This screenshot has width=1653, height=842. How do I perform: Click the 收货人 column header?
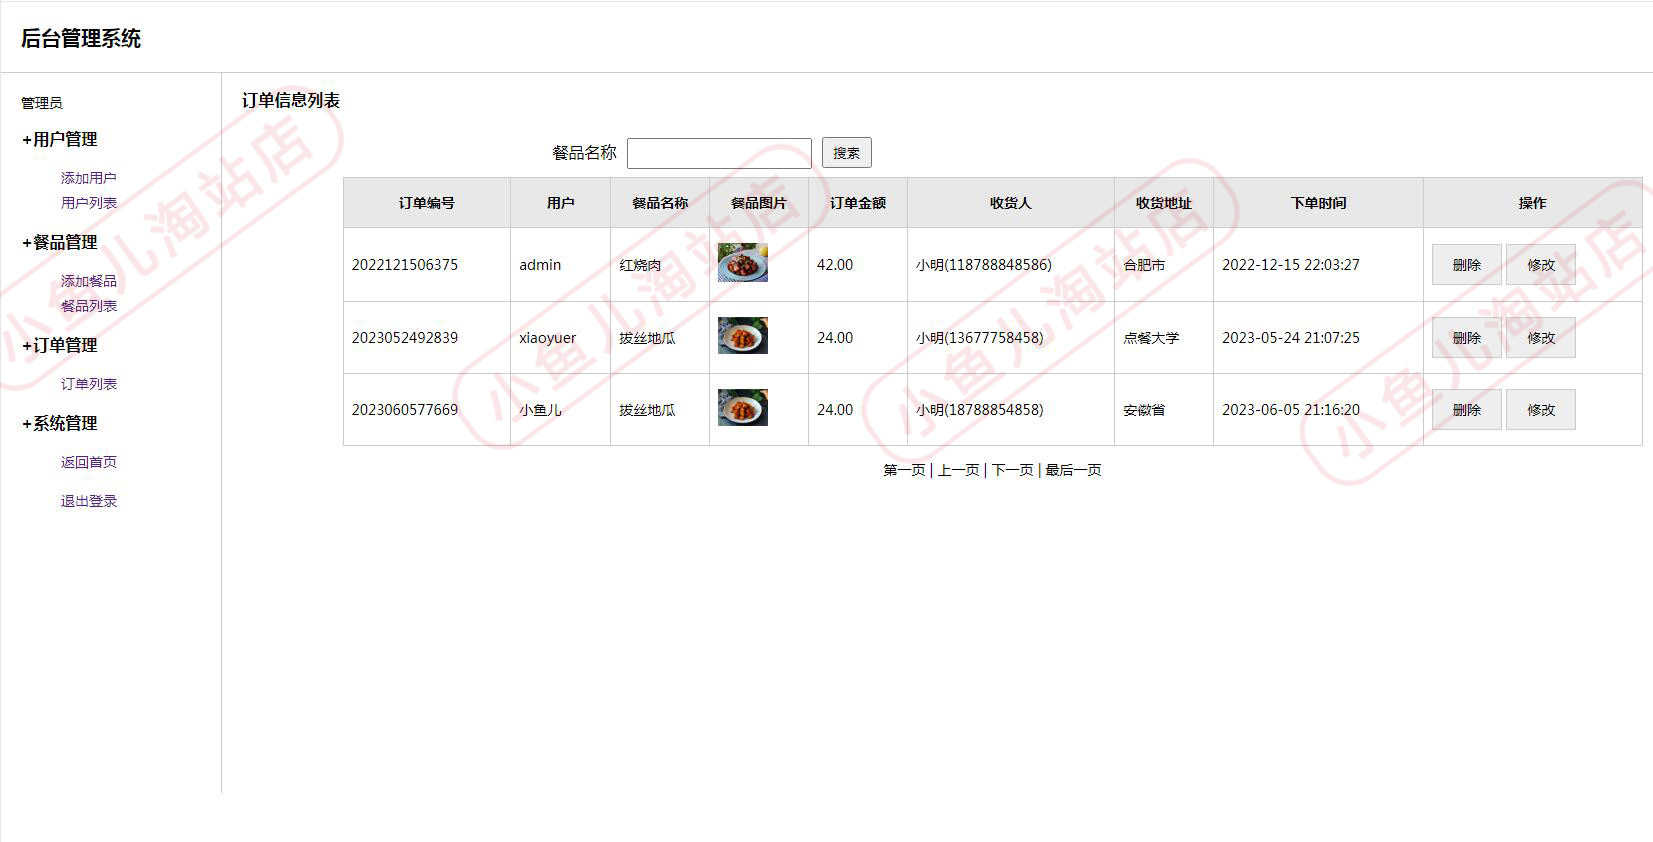point(1010,203)
